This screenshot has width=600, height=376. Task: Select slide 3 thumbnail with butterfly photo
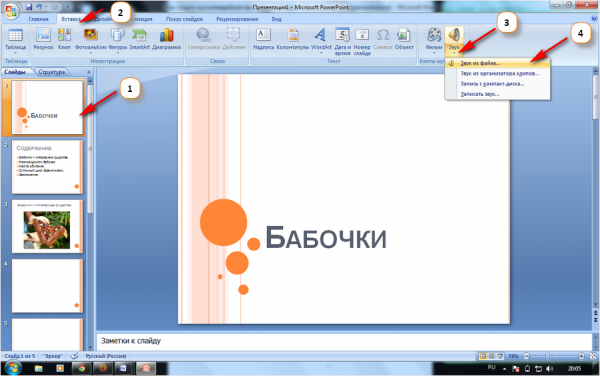click(47, 226)
